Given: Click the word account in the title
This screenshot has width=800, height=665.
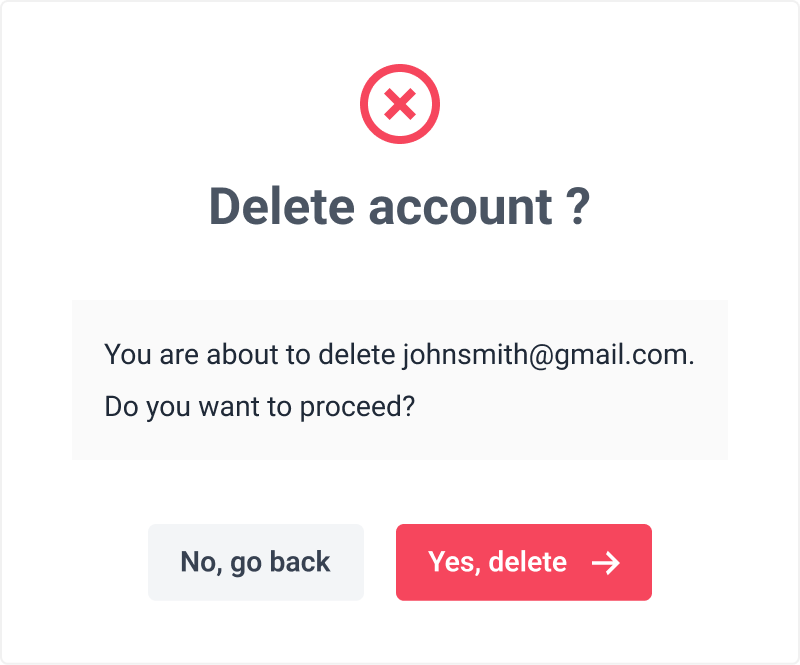Looking at the screenshot, I should (460, 208).
